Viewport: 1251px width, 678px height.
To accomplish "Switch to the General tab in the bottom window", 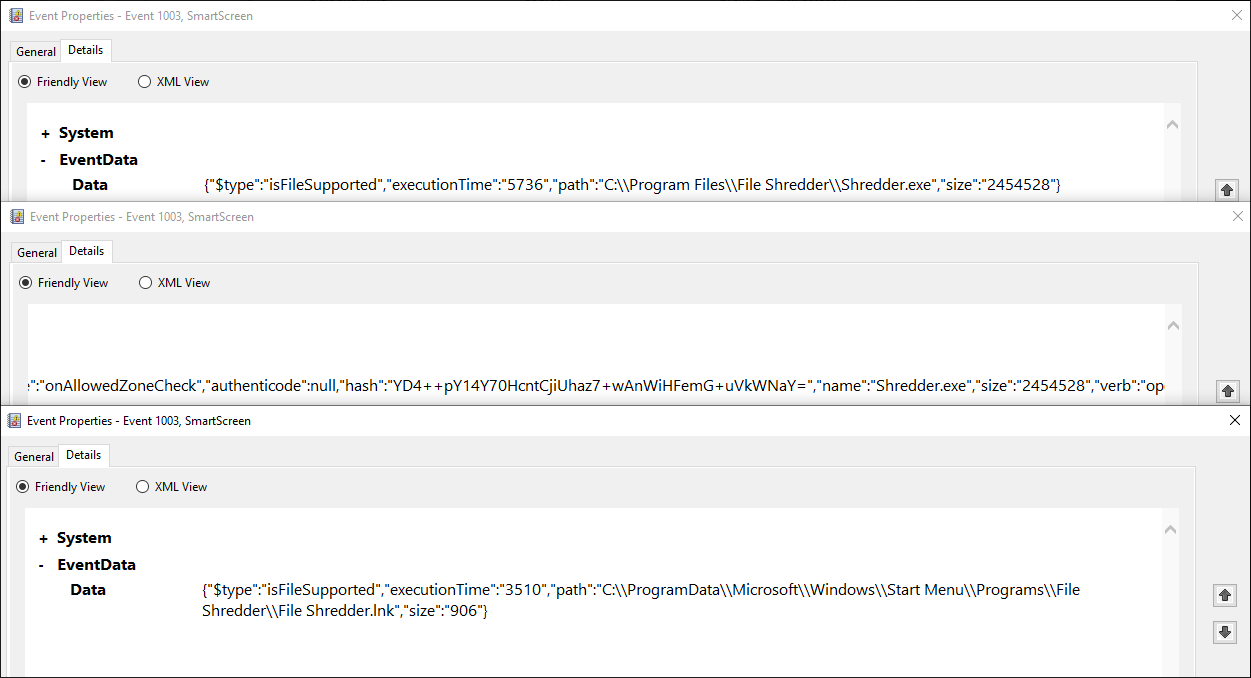I will (34, 457).
